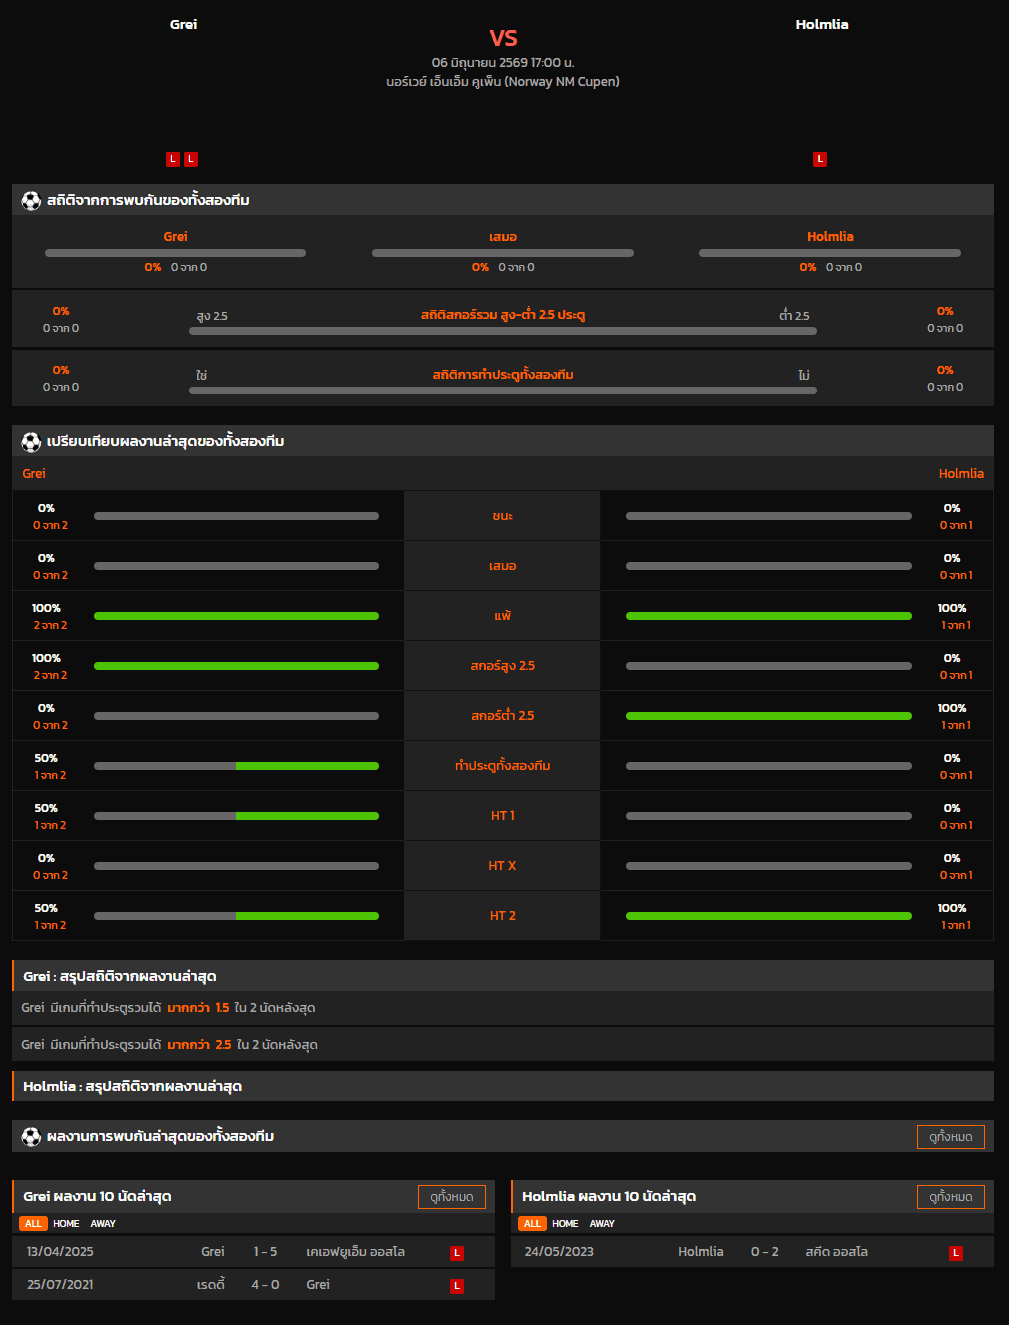Click the 'สูง 2.5' label in over-under stats
The image size is (1009, 1325).
coord(212,316)
